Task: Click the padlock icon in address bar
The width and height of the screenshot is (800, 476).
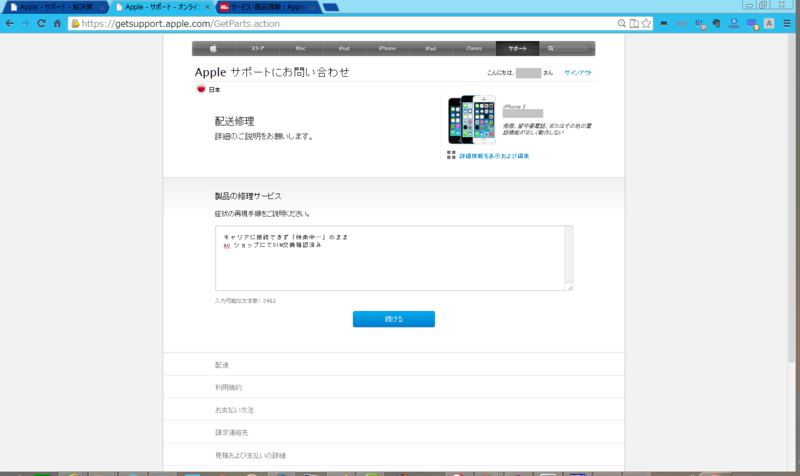Action: coord(75,23)
